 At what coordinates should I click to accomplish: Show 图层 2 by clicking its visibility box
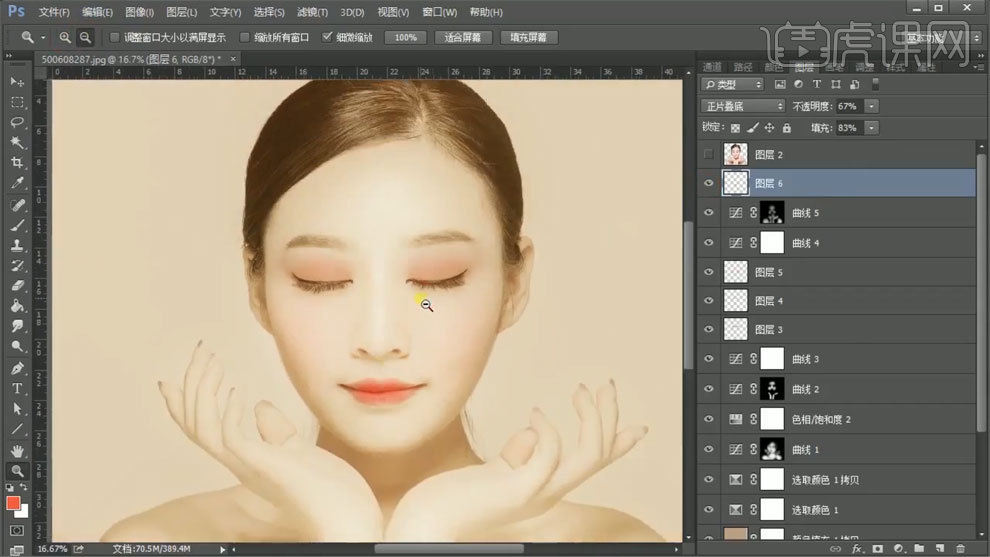(x=708, y=155)
